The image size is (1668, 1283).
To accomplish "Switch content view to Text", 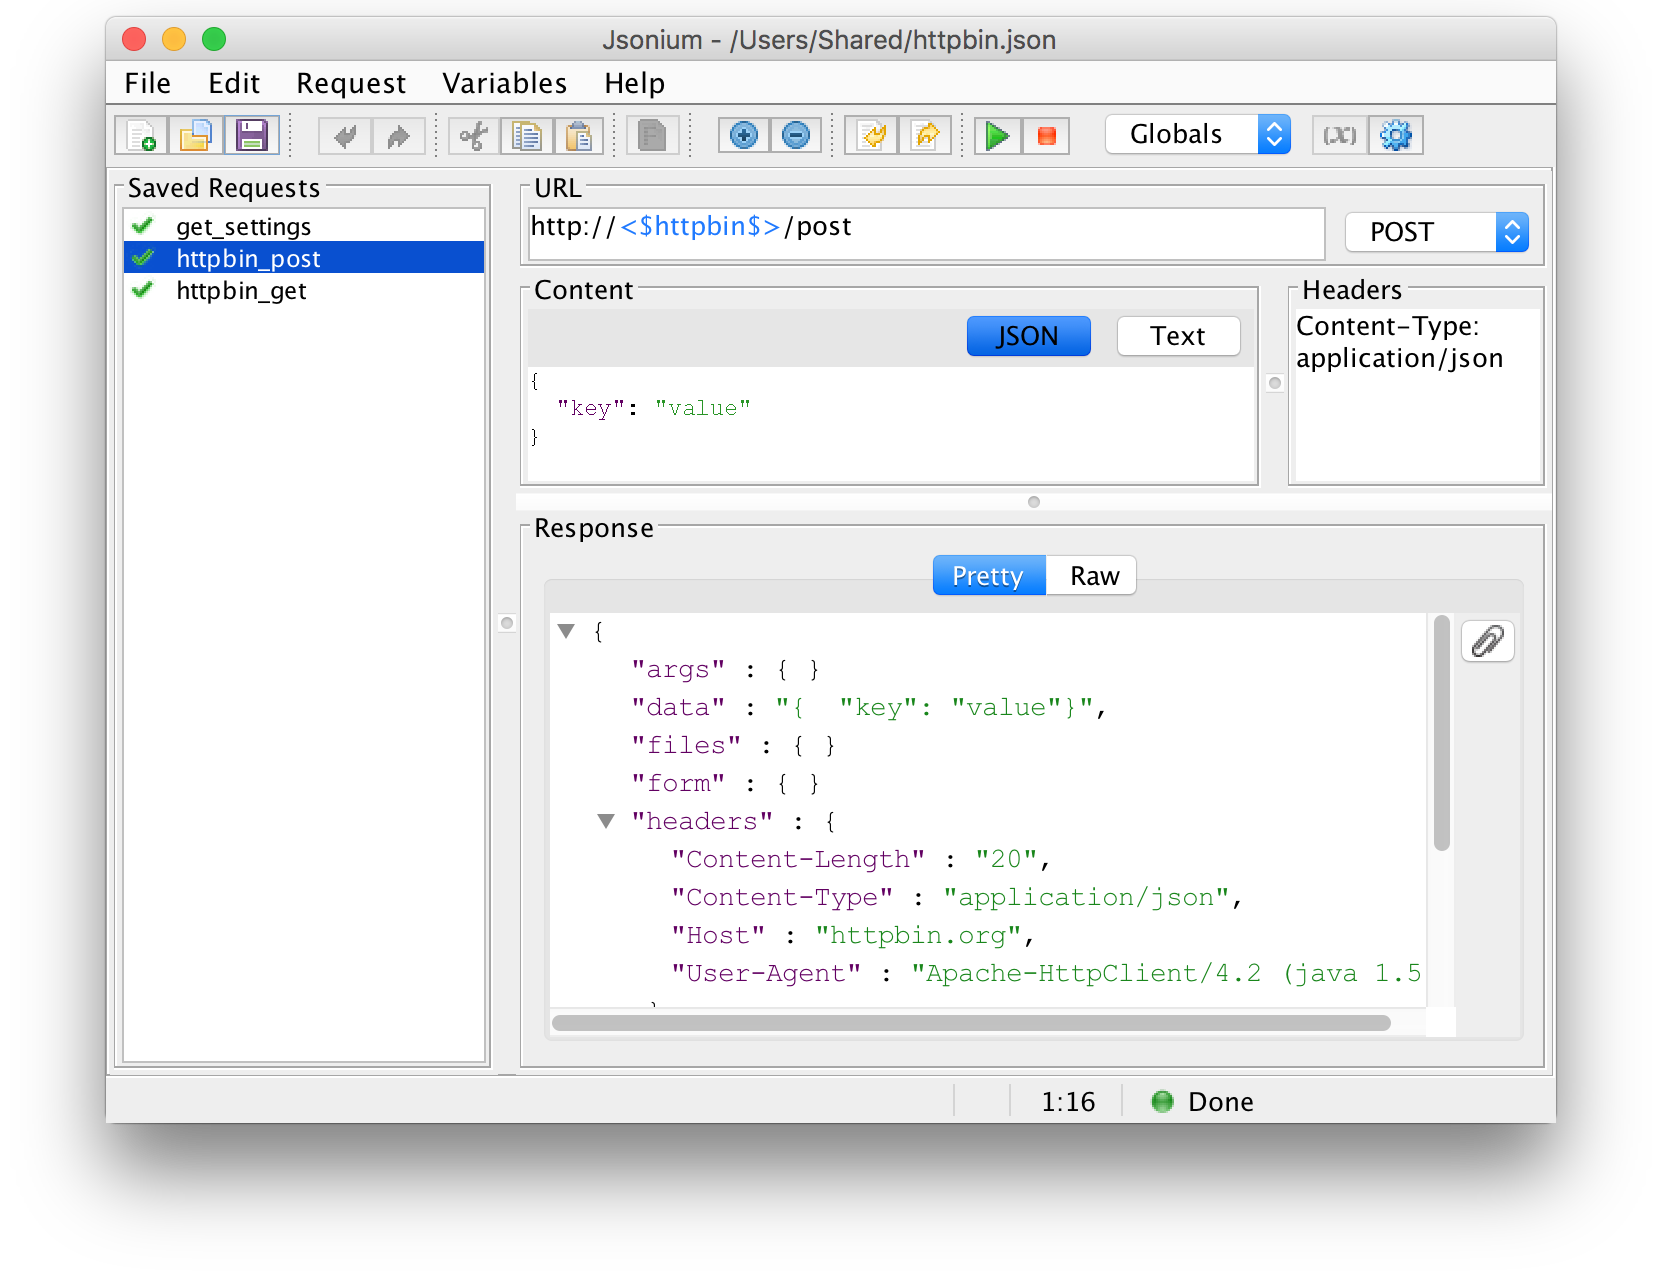I will pos(1178,336).
